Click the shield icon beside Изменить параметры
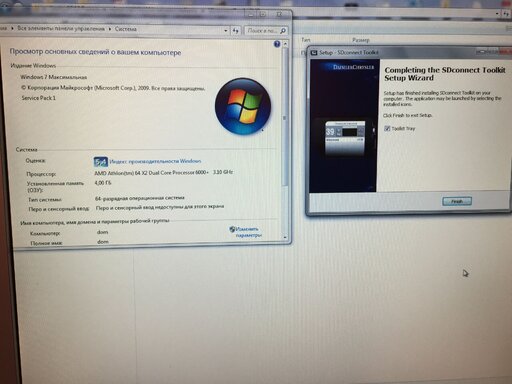 point(232,229)
